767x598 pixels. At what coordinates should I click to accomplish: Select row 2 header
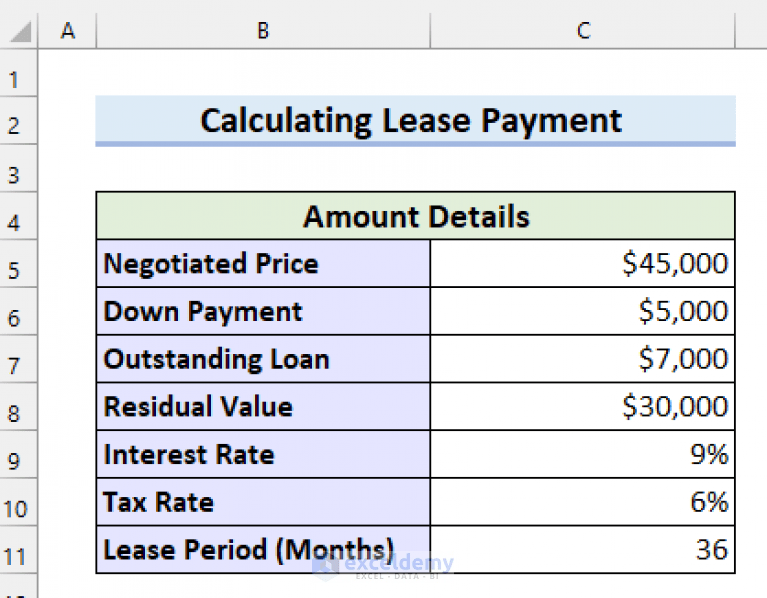[18, 120]
